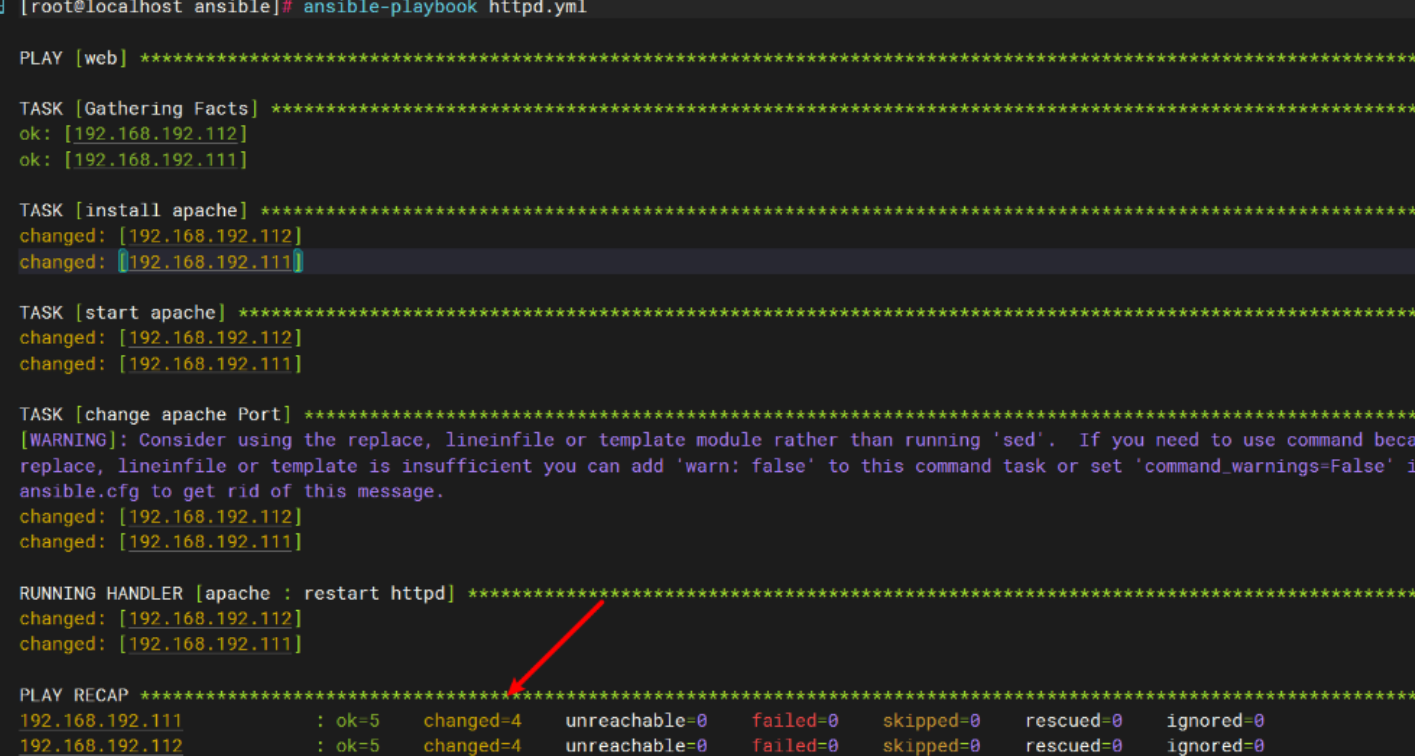Click unreachable=0 in the 192.168.192.112 recap row
Image resolution: width=1415 pixels, height=756 pixels.
click(636, 746)
